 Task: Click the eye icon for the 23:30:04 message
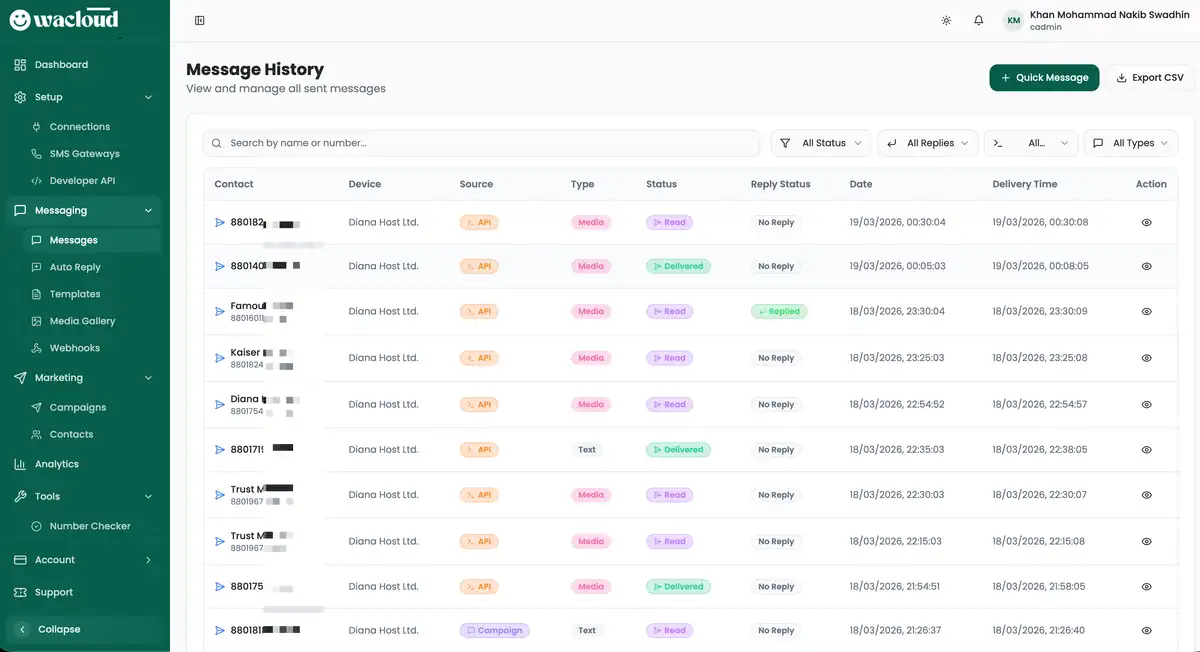pos(1146,312)
